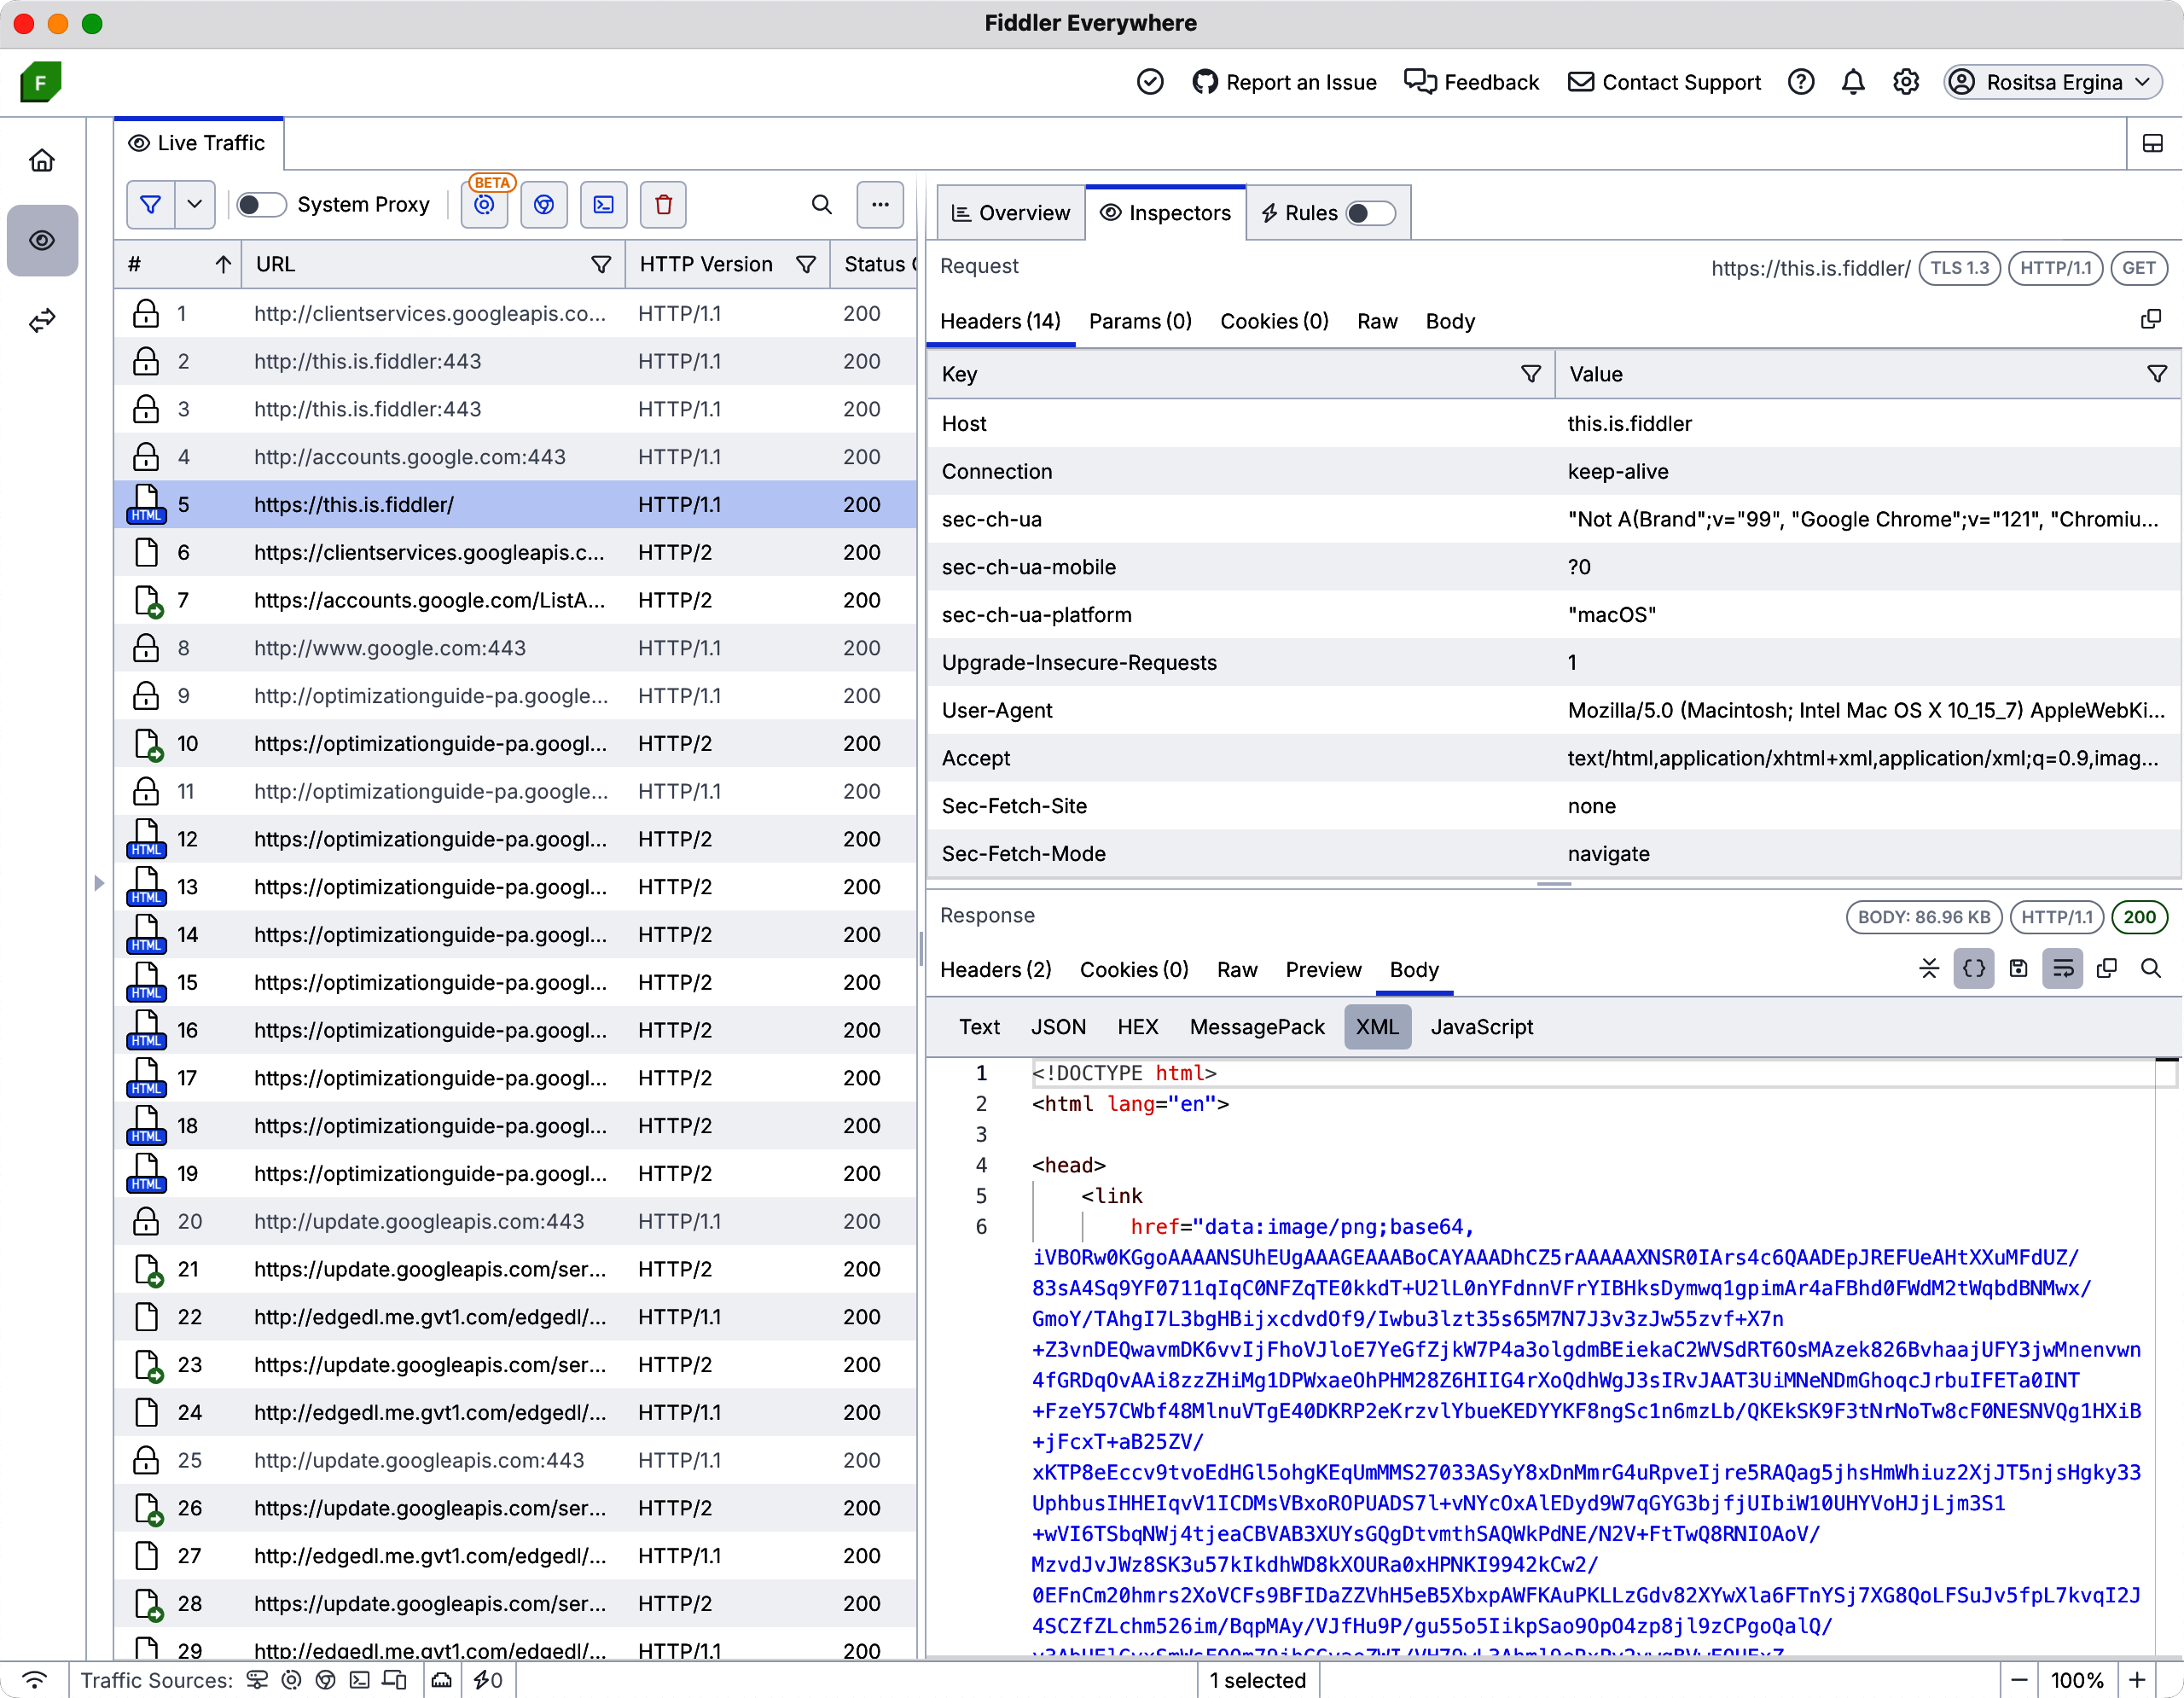Open the request Cookies (0) tab
The height and width of the screenshot is (1698, 2184).
click(x=1274, y=322)
